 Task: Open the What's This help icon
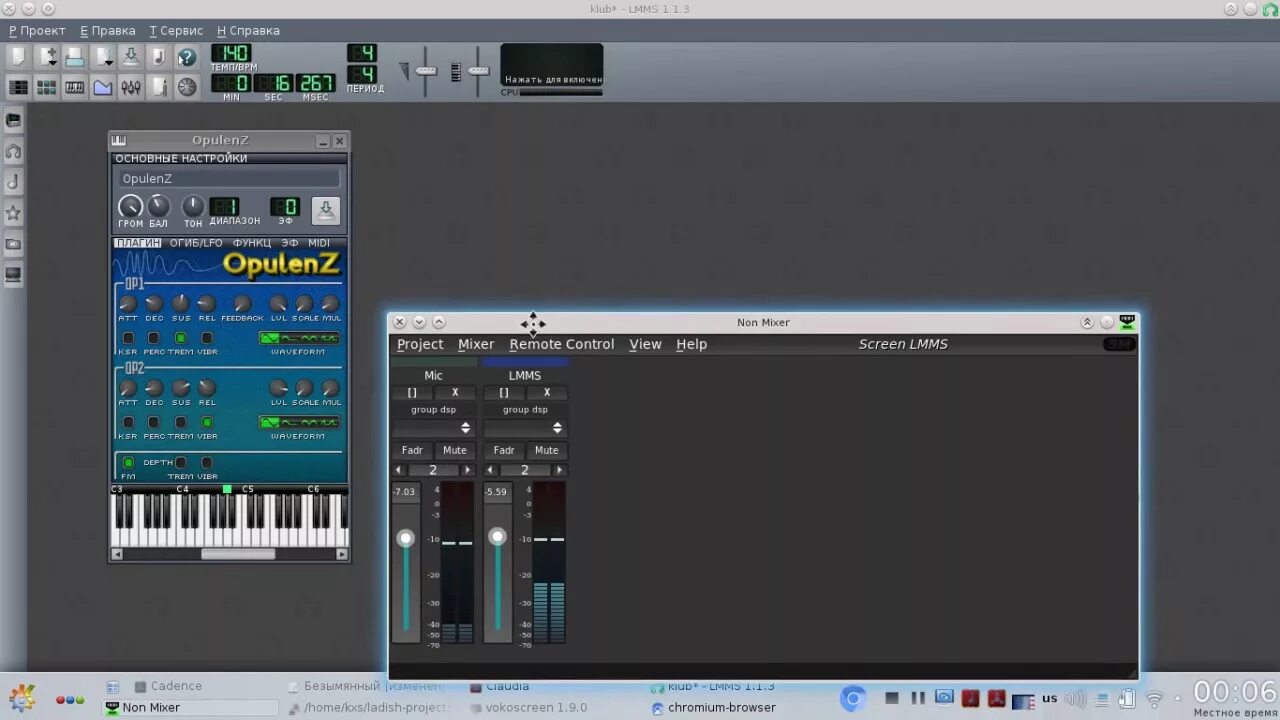click(187, 57)
